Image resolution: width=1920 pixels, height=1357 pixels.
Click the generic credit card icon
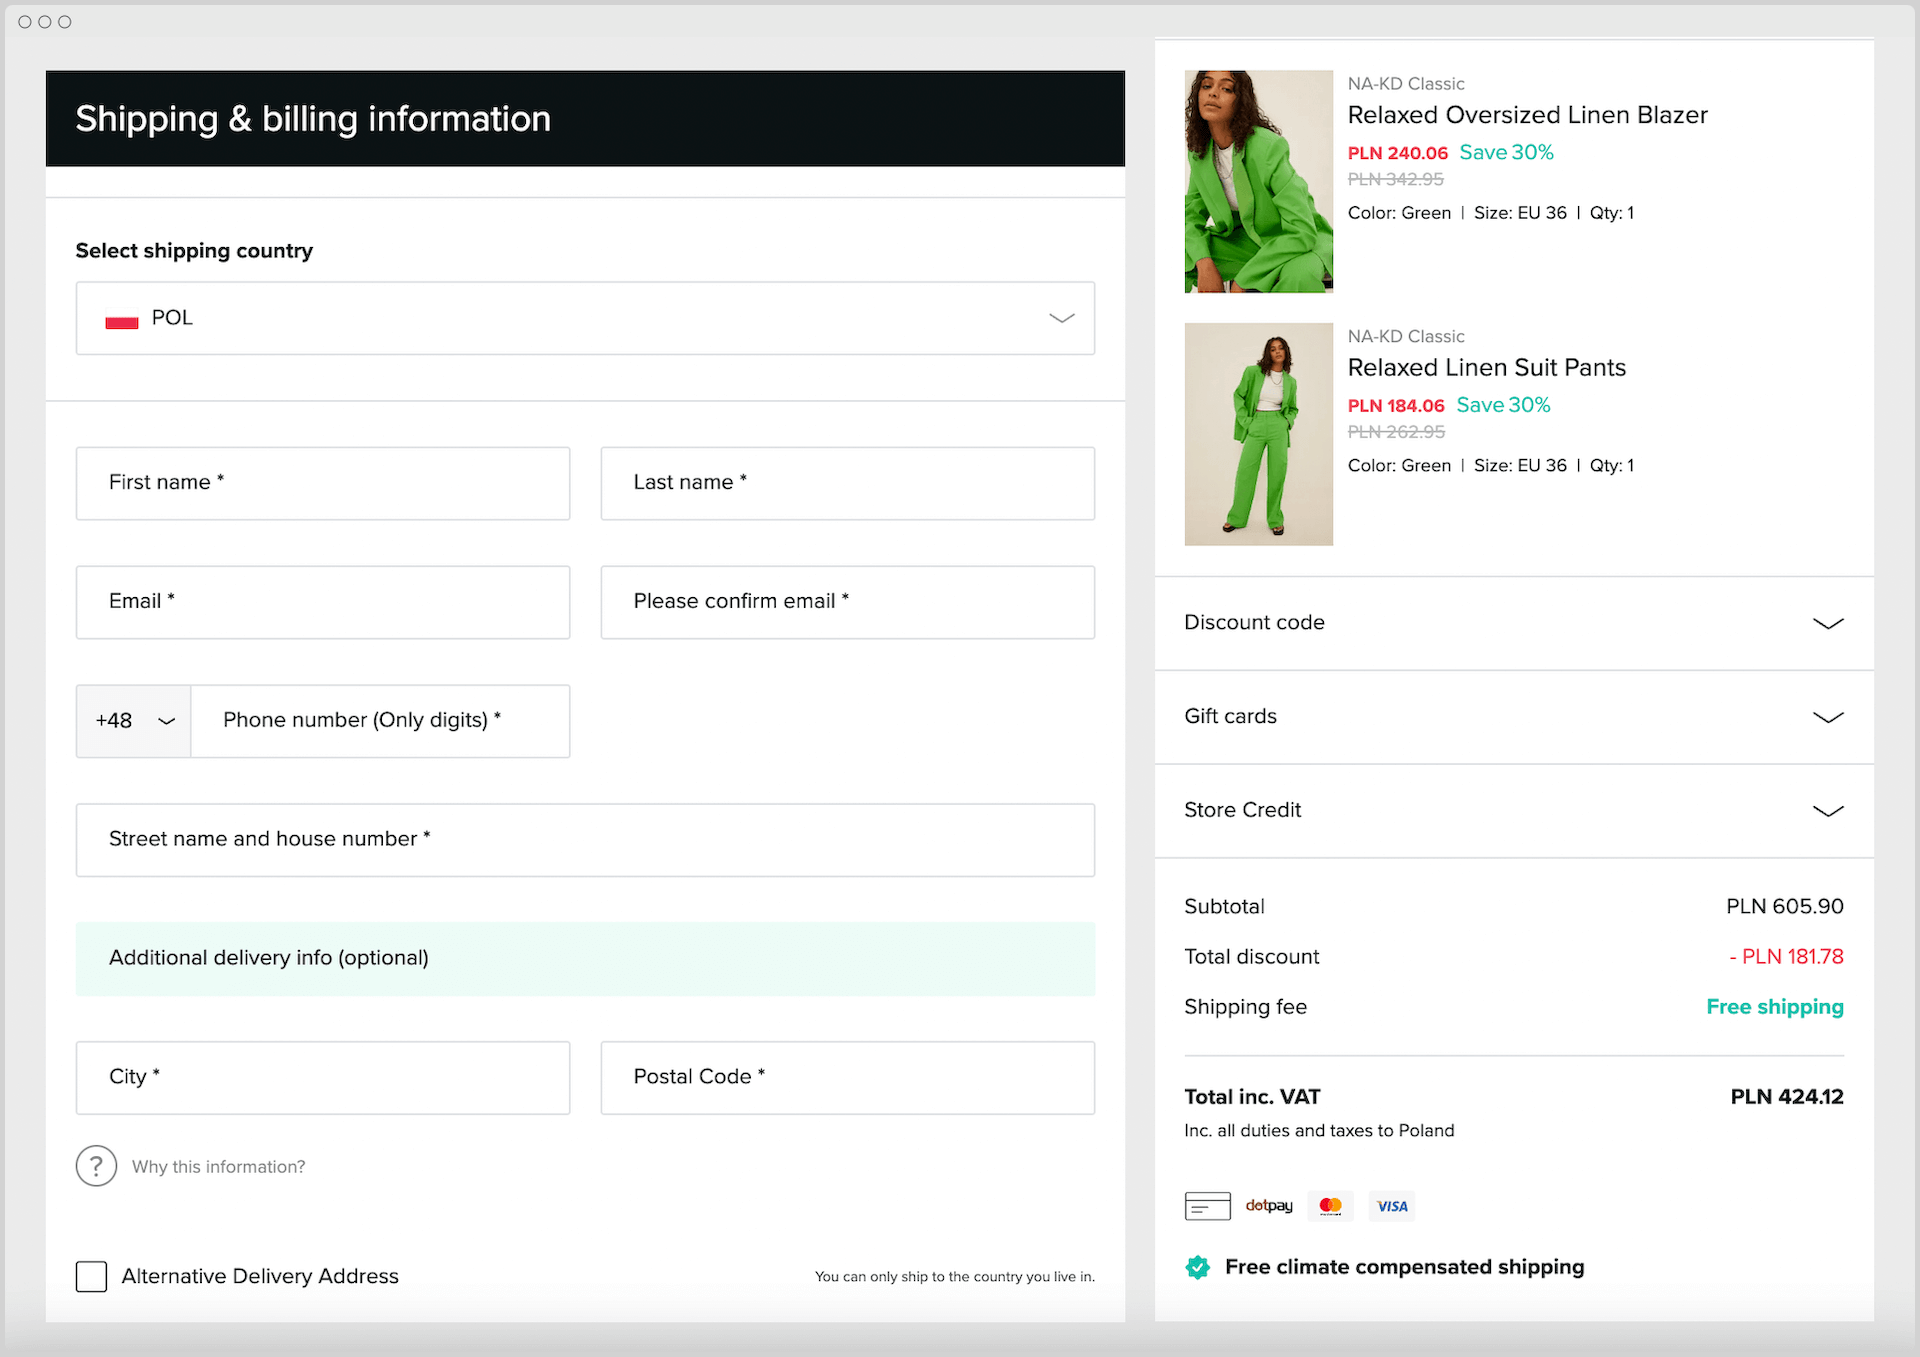(x=1207, y=1206)
